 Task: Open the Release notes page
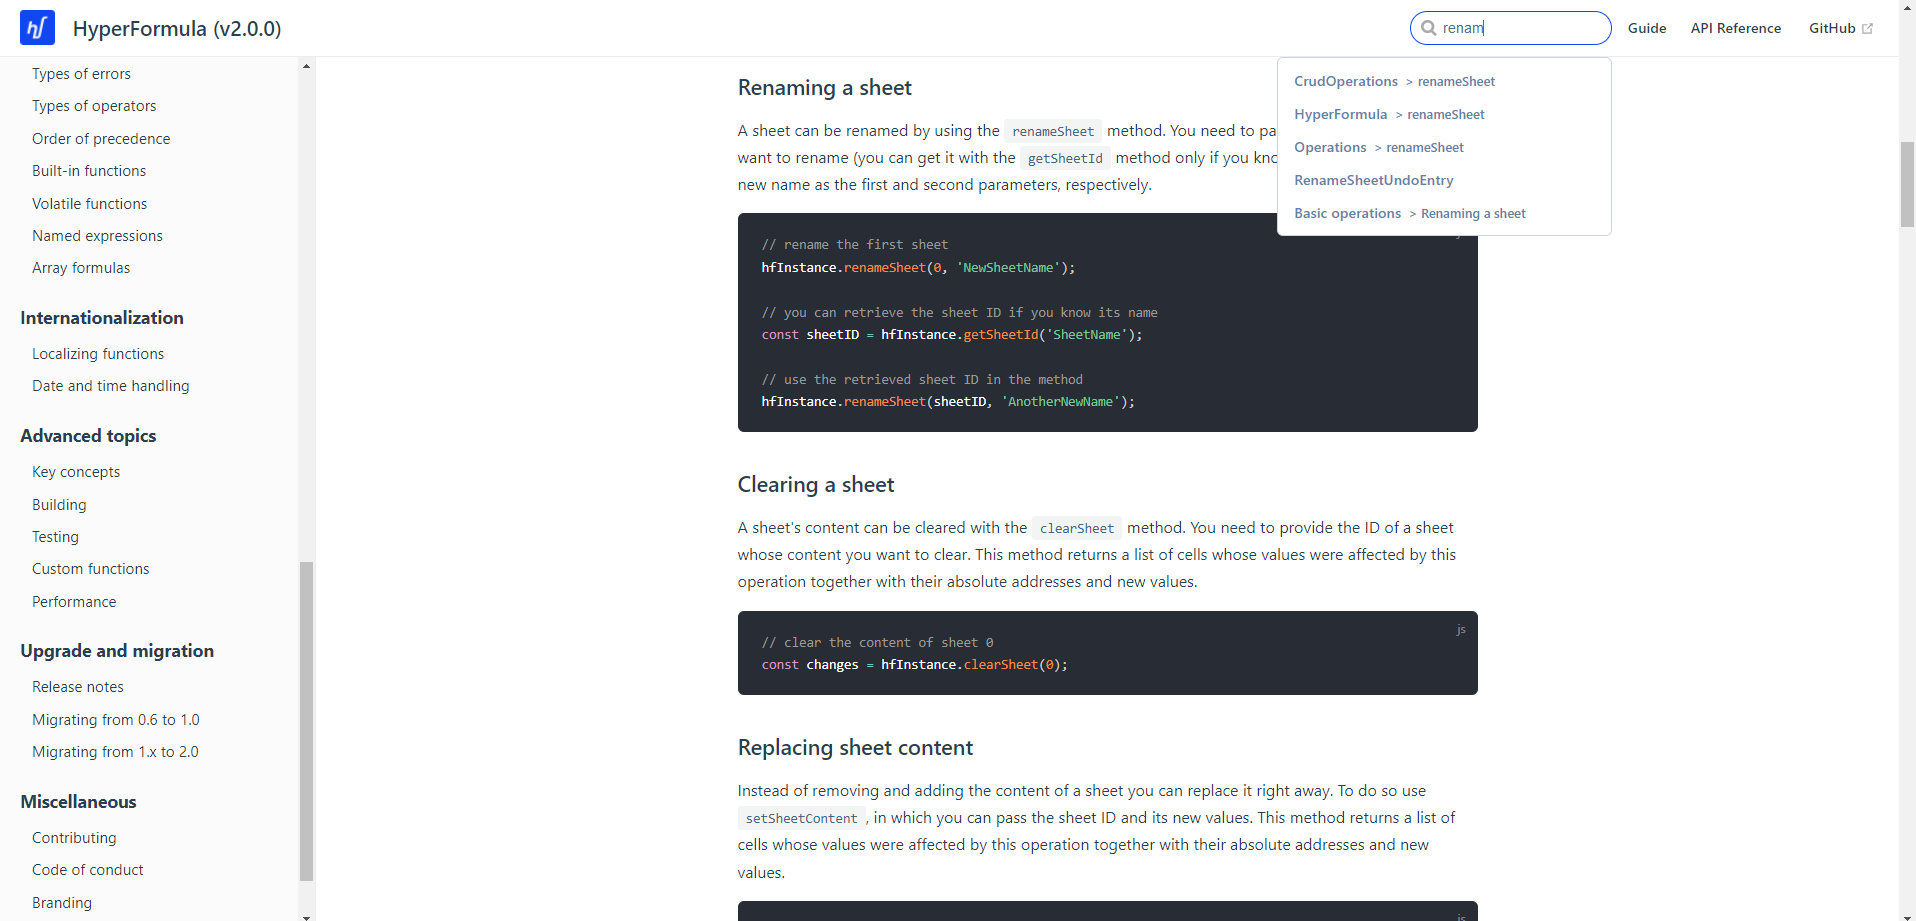77,686
